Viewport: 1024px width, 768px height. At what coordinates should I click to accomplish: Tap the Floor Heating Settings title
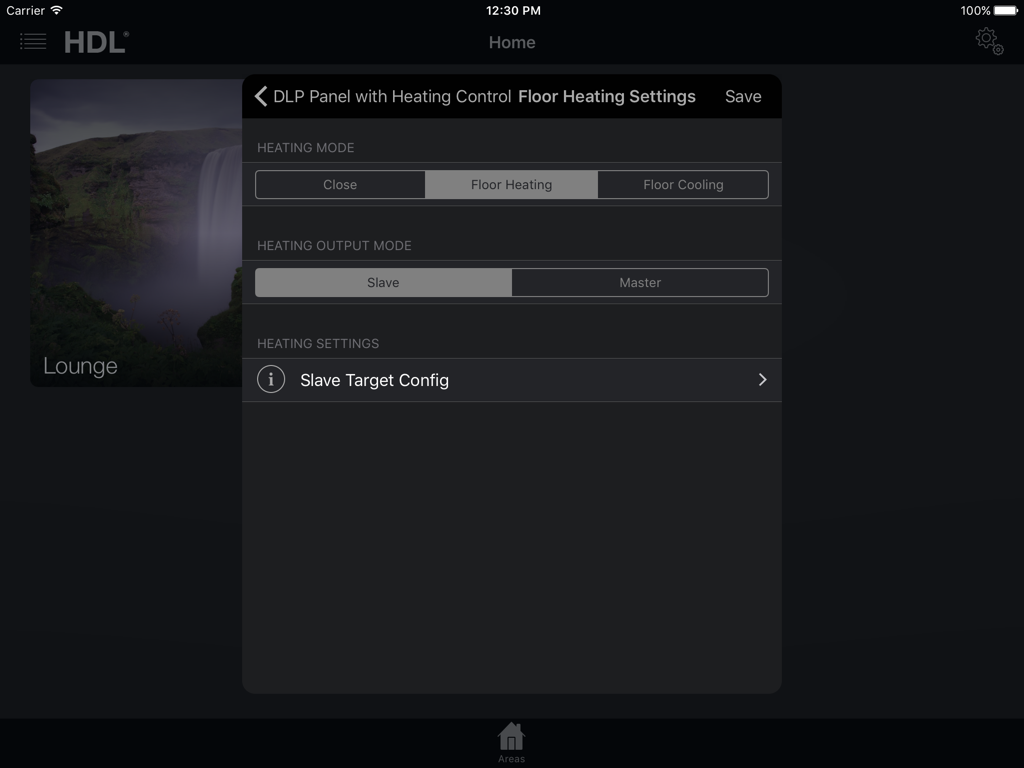[x=607, y=96]
